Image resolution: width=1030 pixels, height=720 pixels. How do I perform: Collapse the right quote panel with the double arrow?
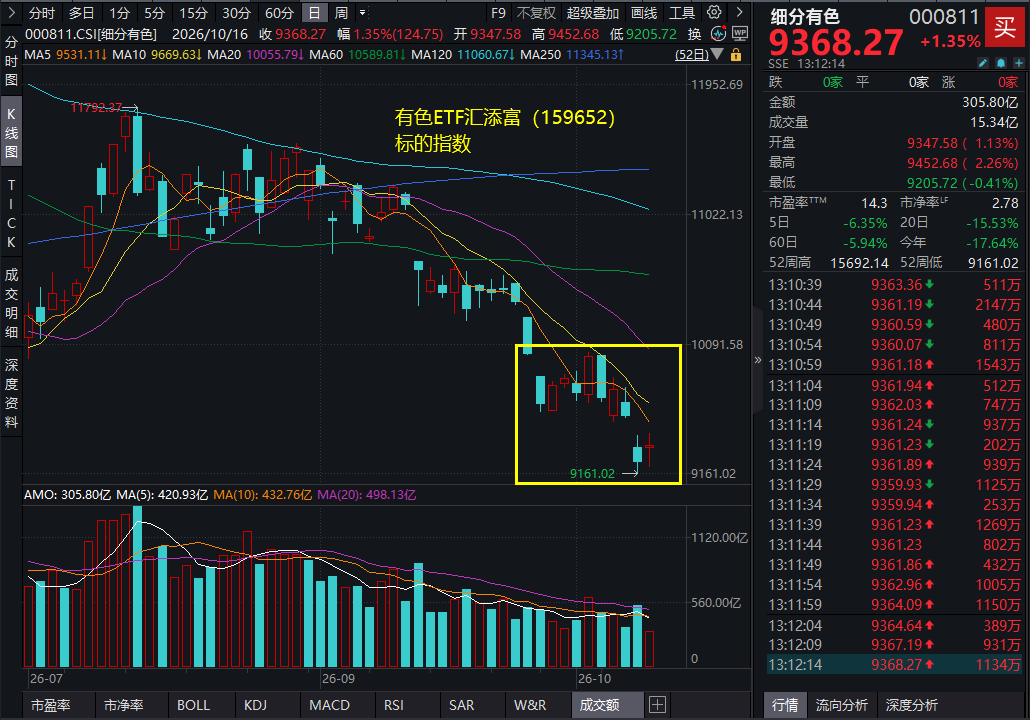coord(757,360)
